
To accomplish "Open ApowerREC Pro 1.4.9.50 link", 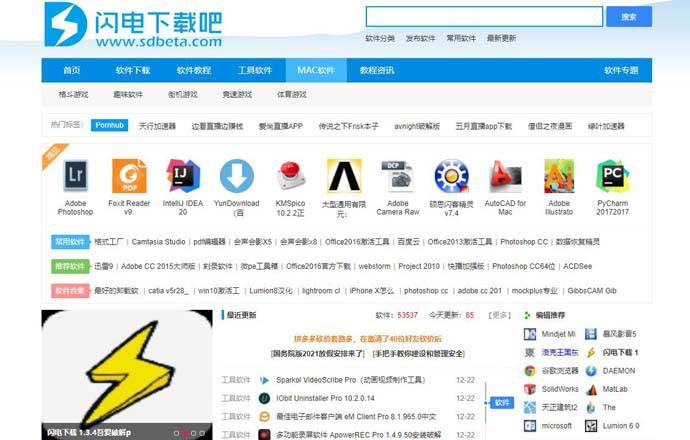I will tap(359, 435).
